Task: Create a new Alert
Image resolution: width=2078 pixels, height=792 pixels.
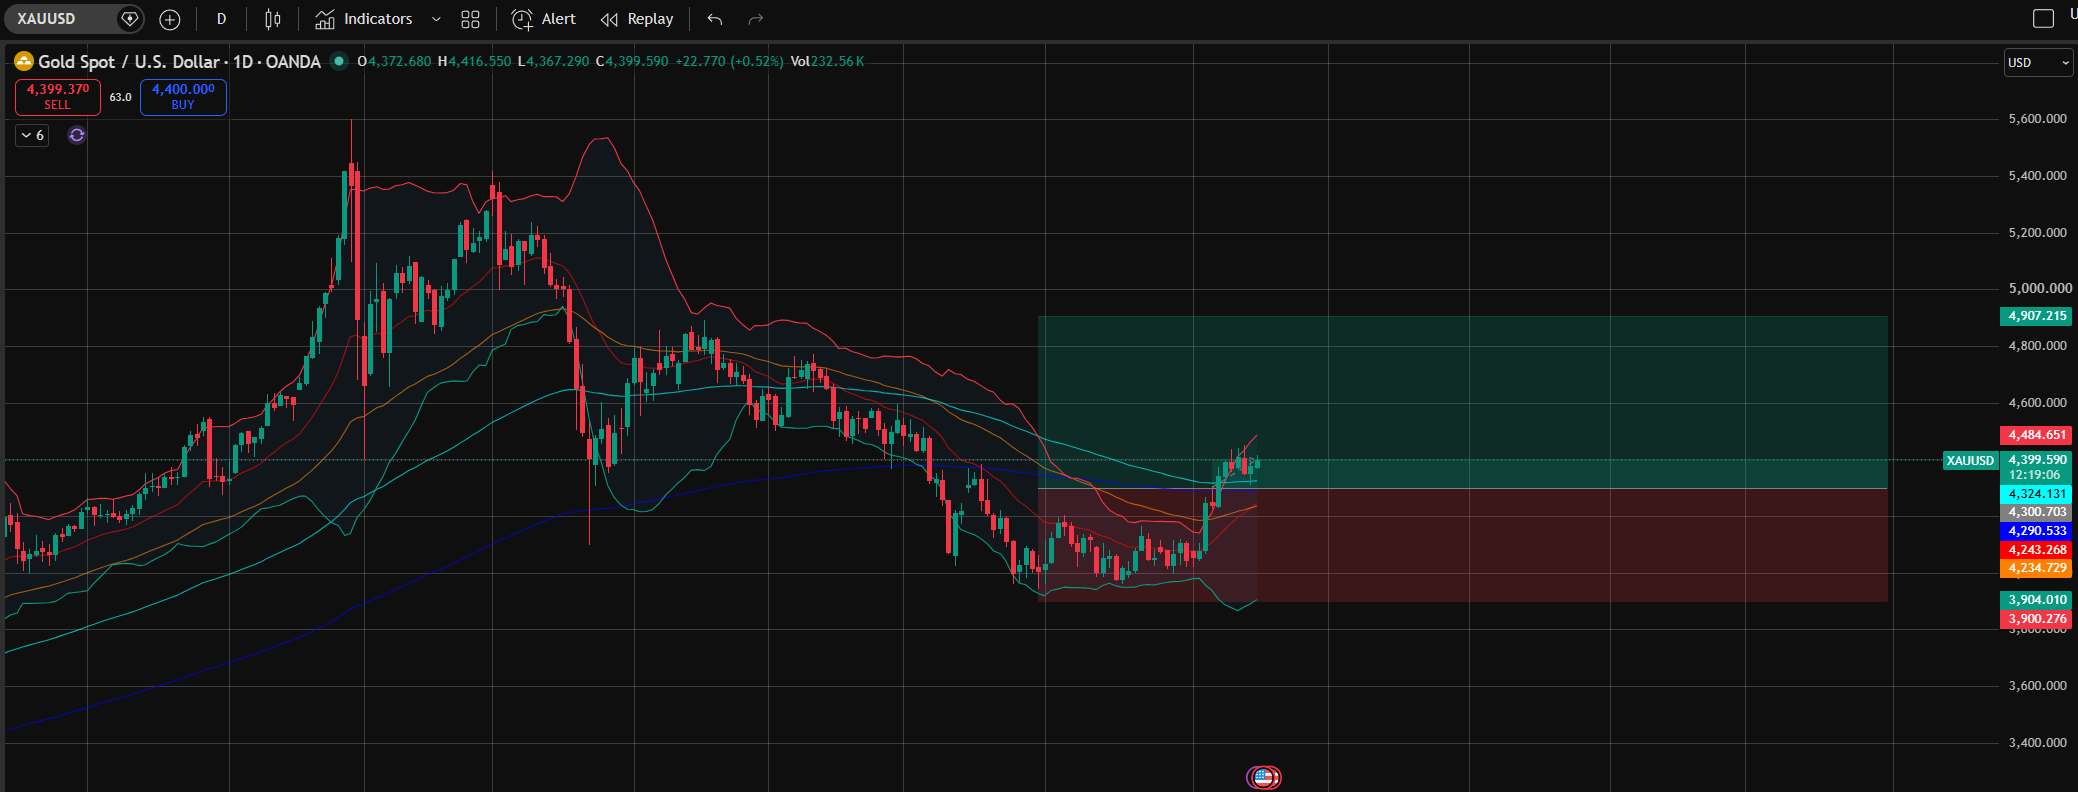Action: [544, 19]
